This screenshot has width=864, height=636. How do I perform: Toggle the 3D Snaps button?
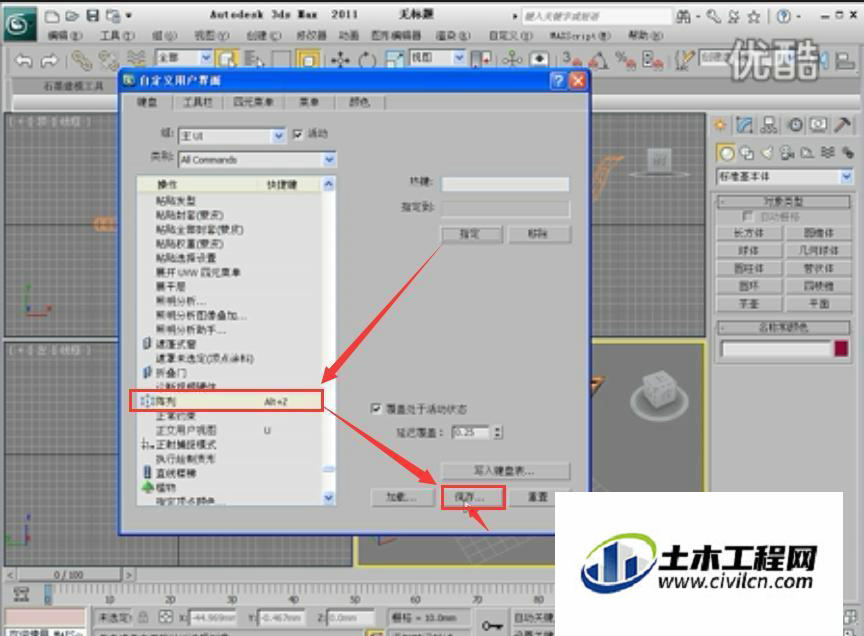571,59
